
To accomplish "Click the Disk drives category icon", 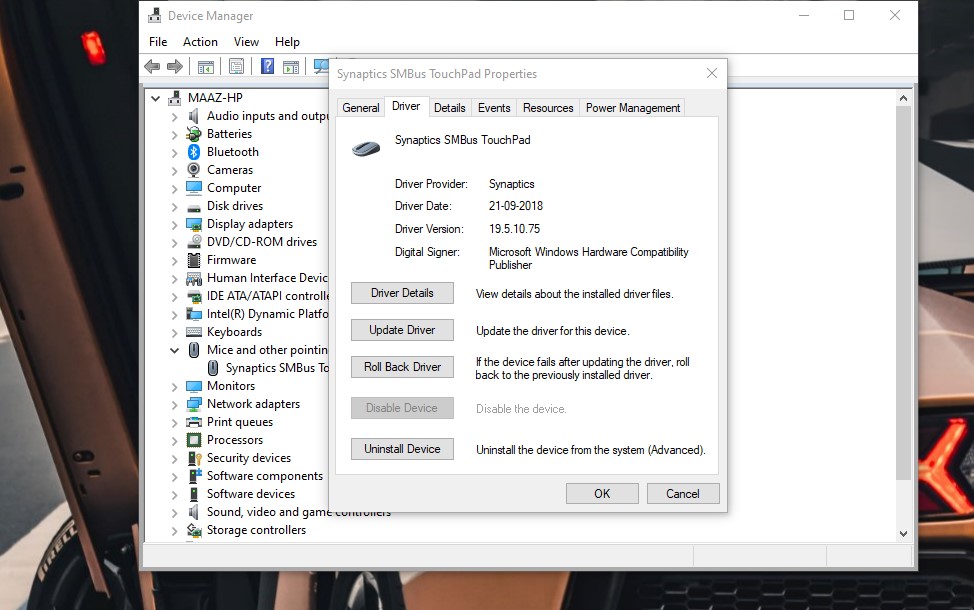I will point(194,207).
